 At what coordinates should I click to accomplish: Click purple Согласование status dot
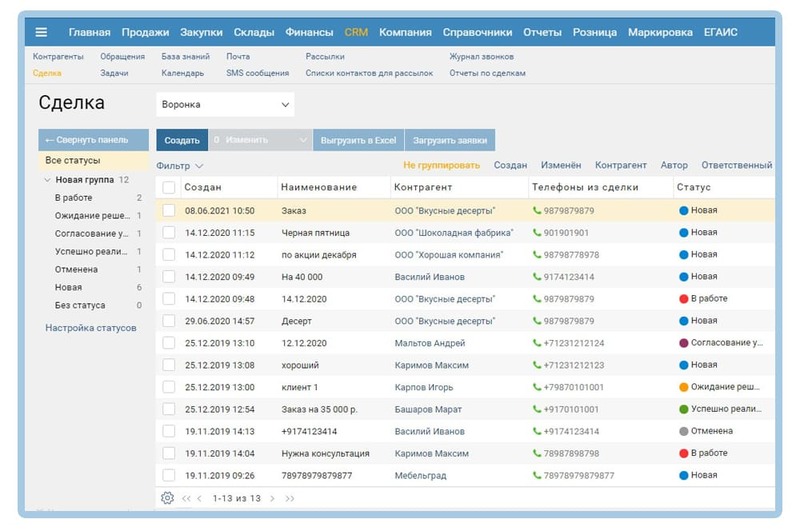point(684,343)
